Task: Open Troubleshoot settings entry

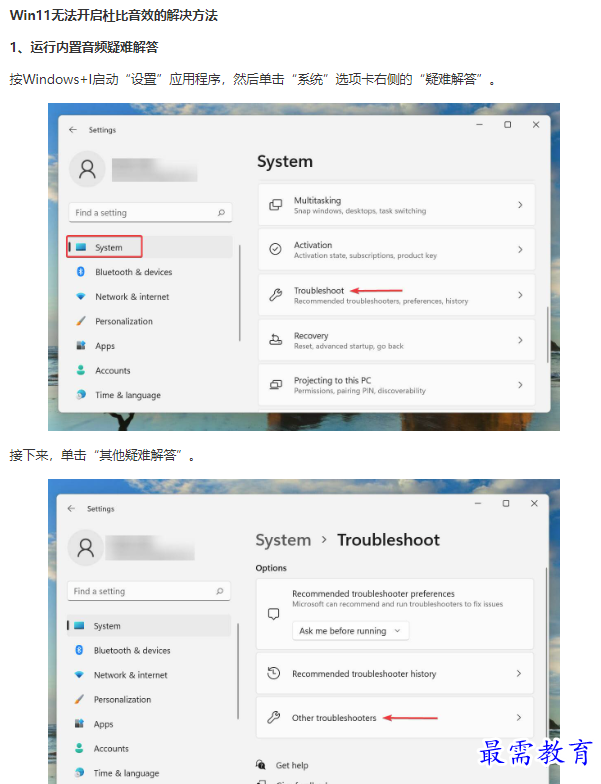Action: point(396,295)
